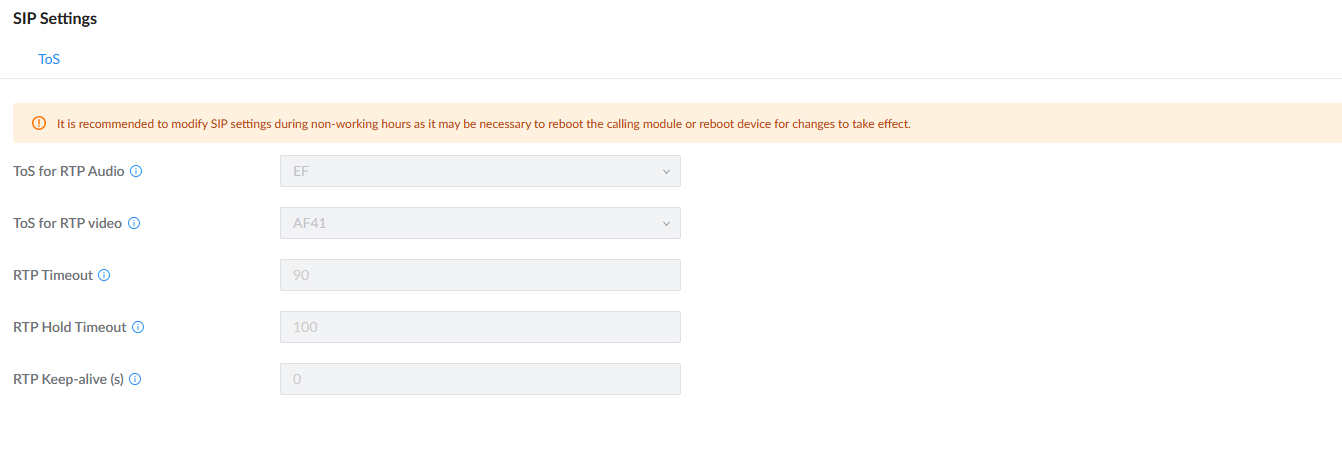This screenshot has width=1342, height=455.
Task: Click info icon beside ToS for RTP Audio
Action: click(137, 171)
